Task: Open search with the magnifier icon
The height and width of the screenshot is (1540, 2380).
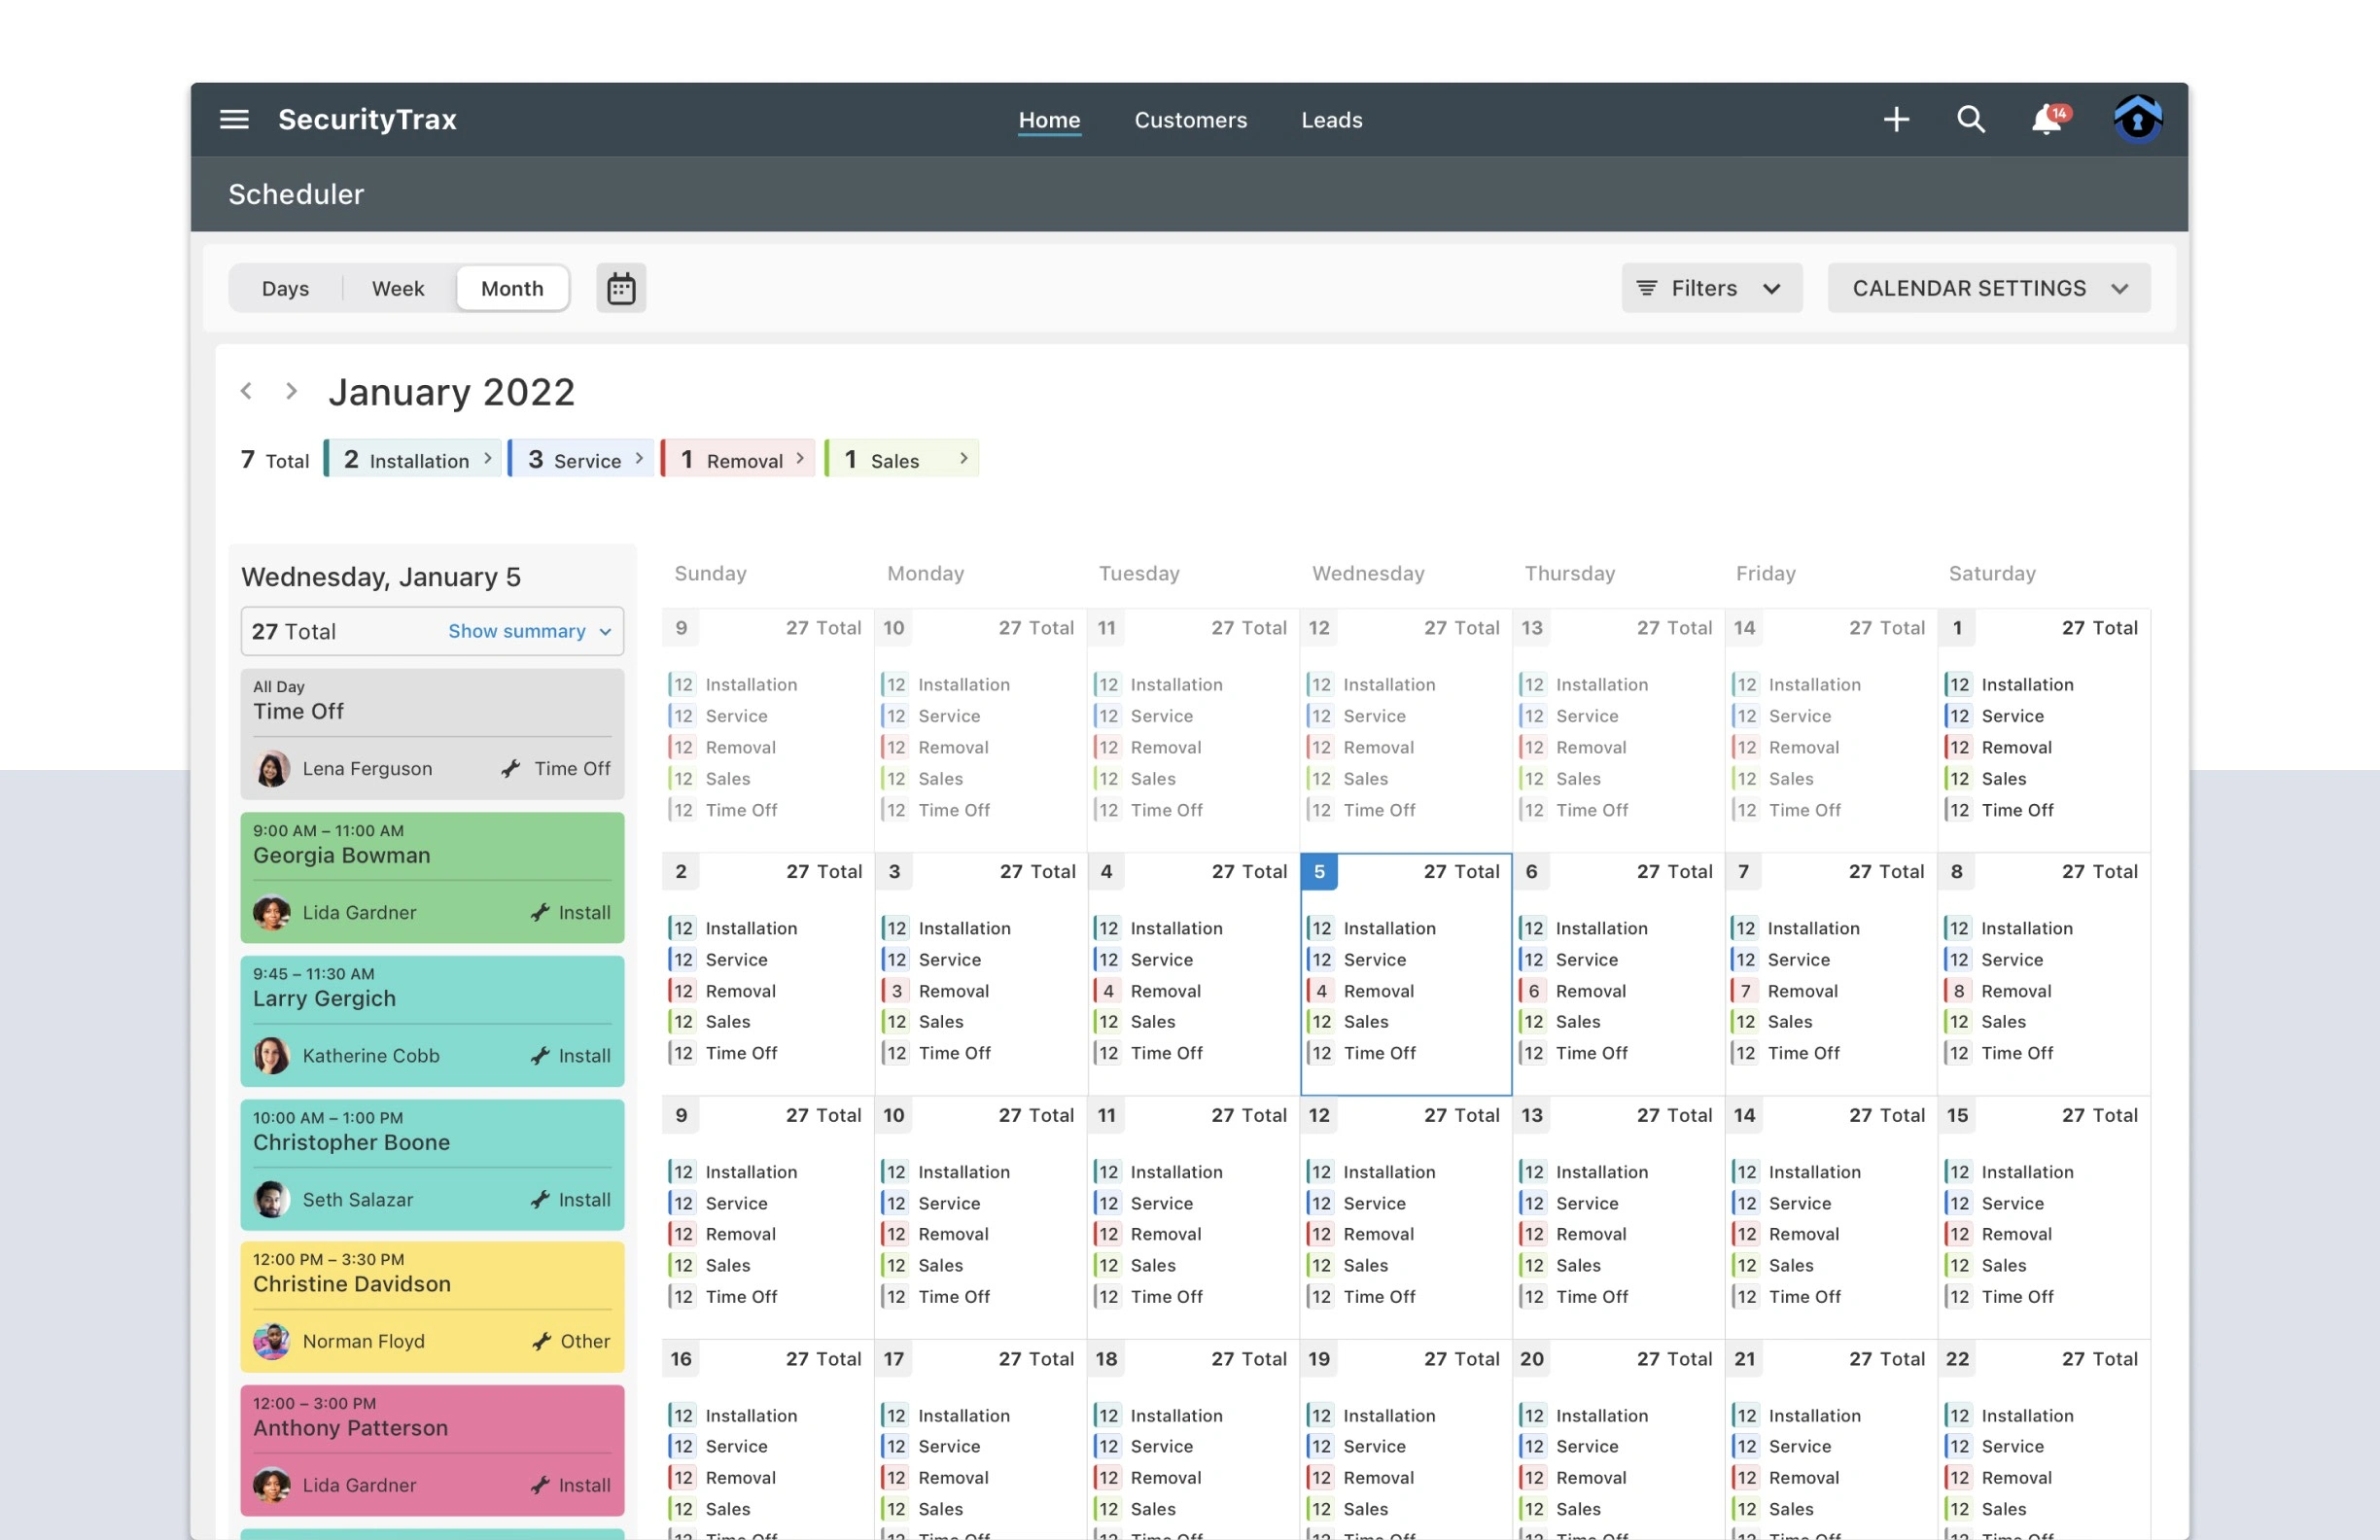Action: (x=1969, y=119)
